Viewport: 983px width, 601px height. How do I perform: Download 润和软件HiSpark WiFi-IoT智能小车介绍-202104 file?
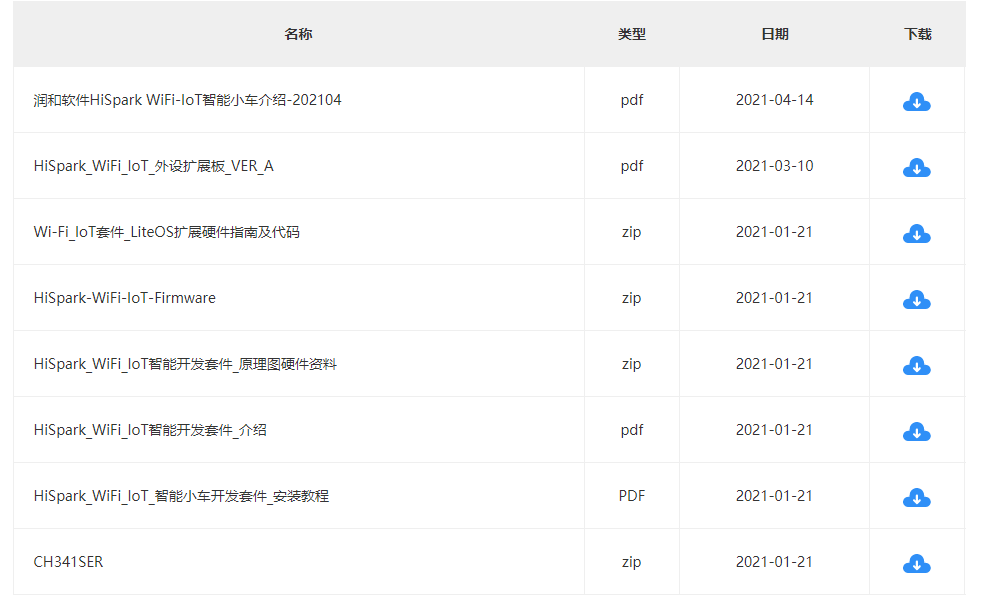coord(916,102)
